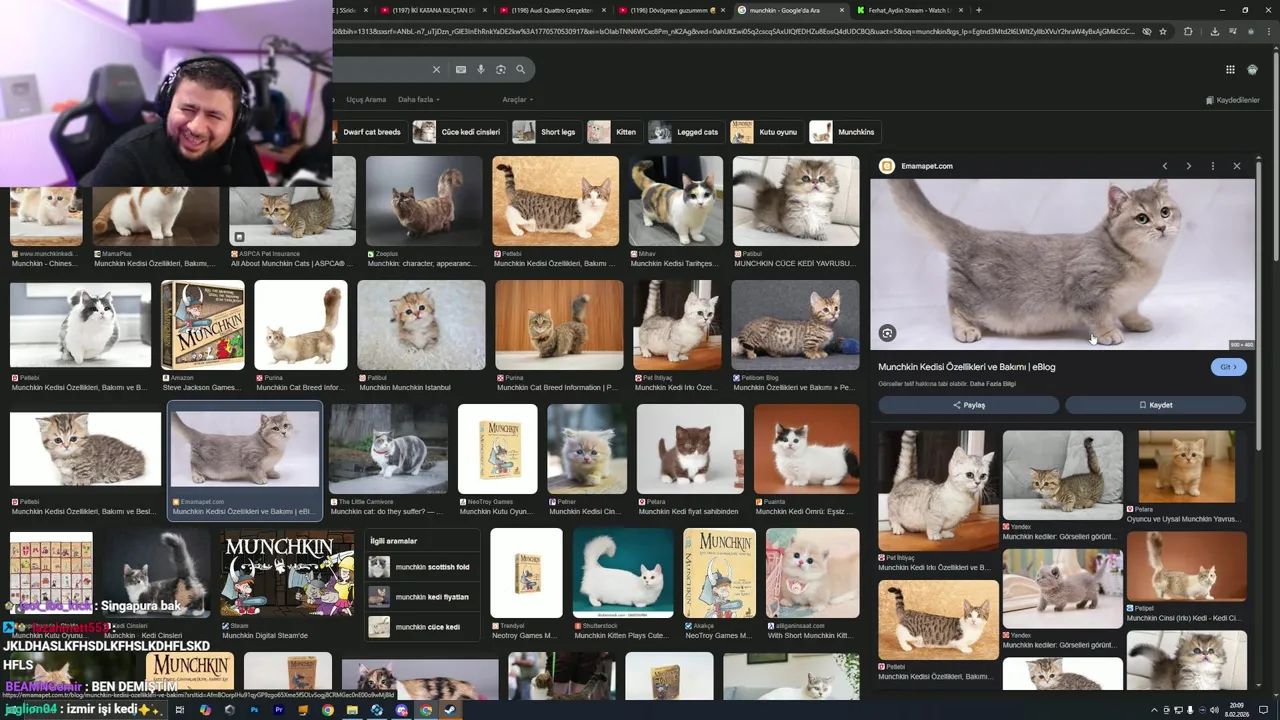Open browser extensions puzzle icon
This screenshot has width=1280, height=720.
tap(1188, 31)
